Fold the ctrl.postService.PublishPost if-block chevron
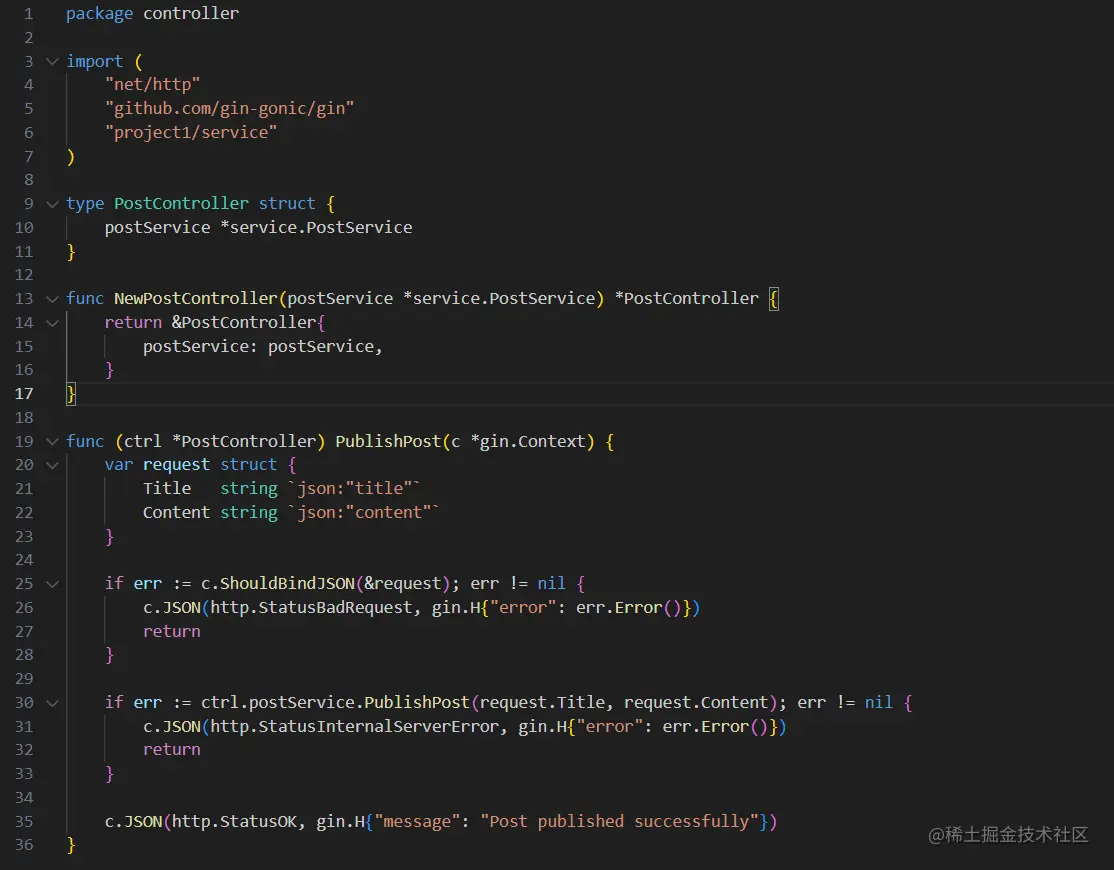Image resolution: width=1114 pixels, height=870 pixels. tap(52, 703)
